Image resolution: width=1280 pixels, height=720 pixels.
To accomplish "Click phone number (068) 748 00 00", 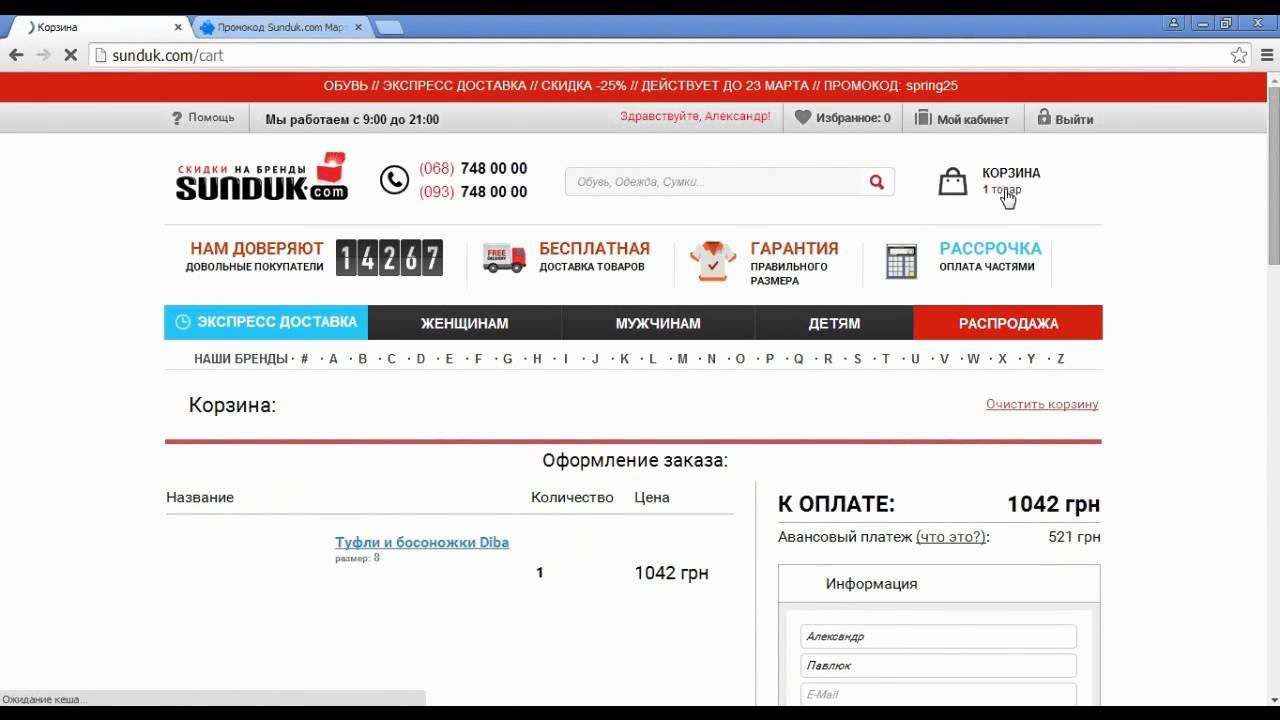I will (473, 168).
